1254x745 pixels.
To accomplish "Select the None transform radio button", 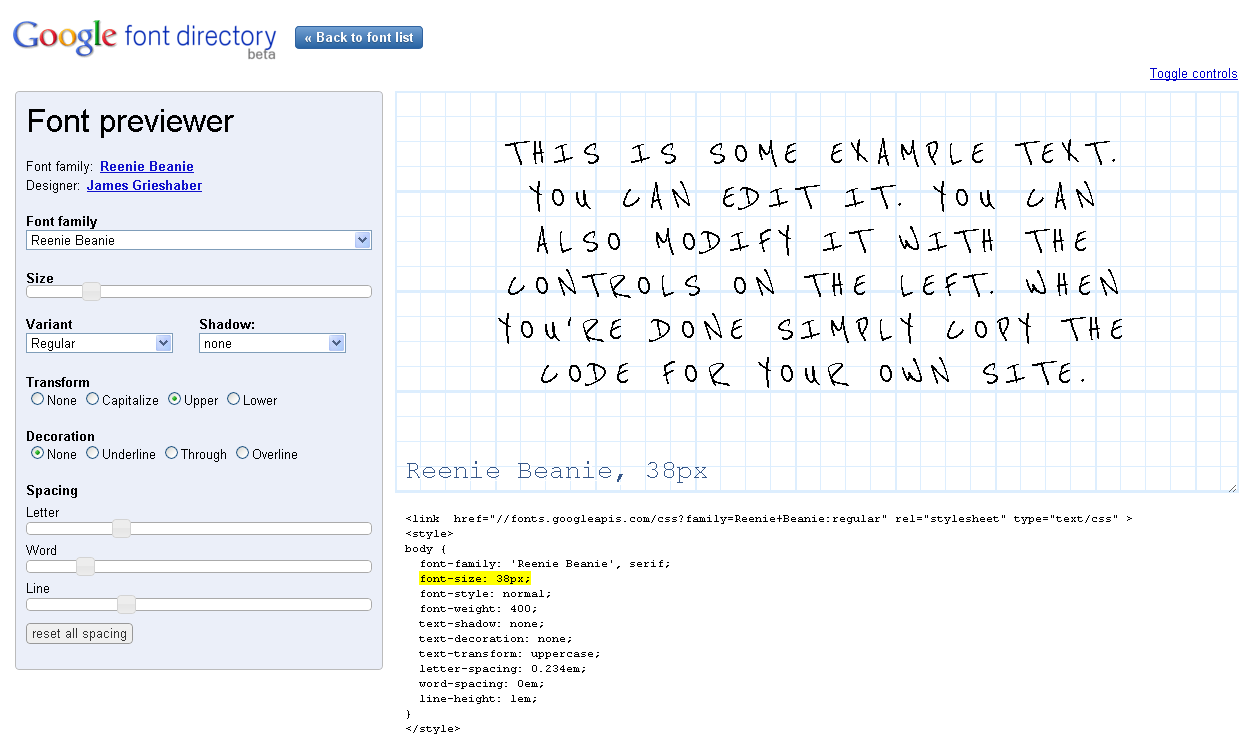I will coord(38,400).
